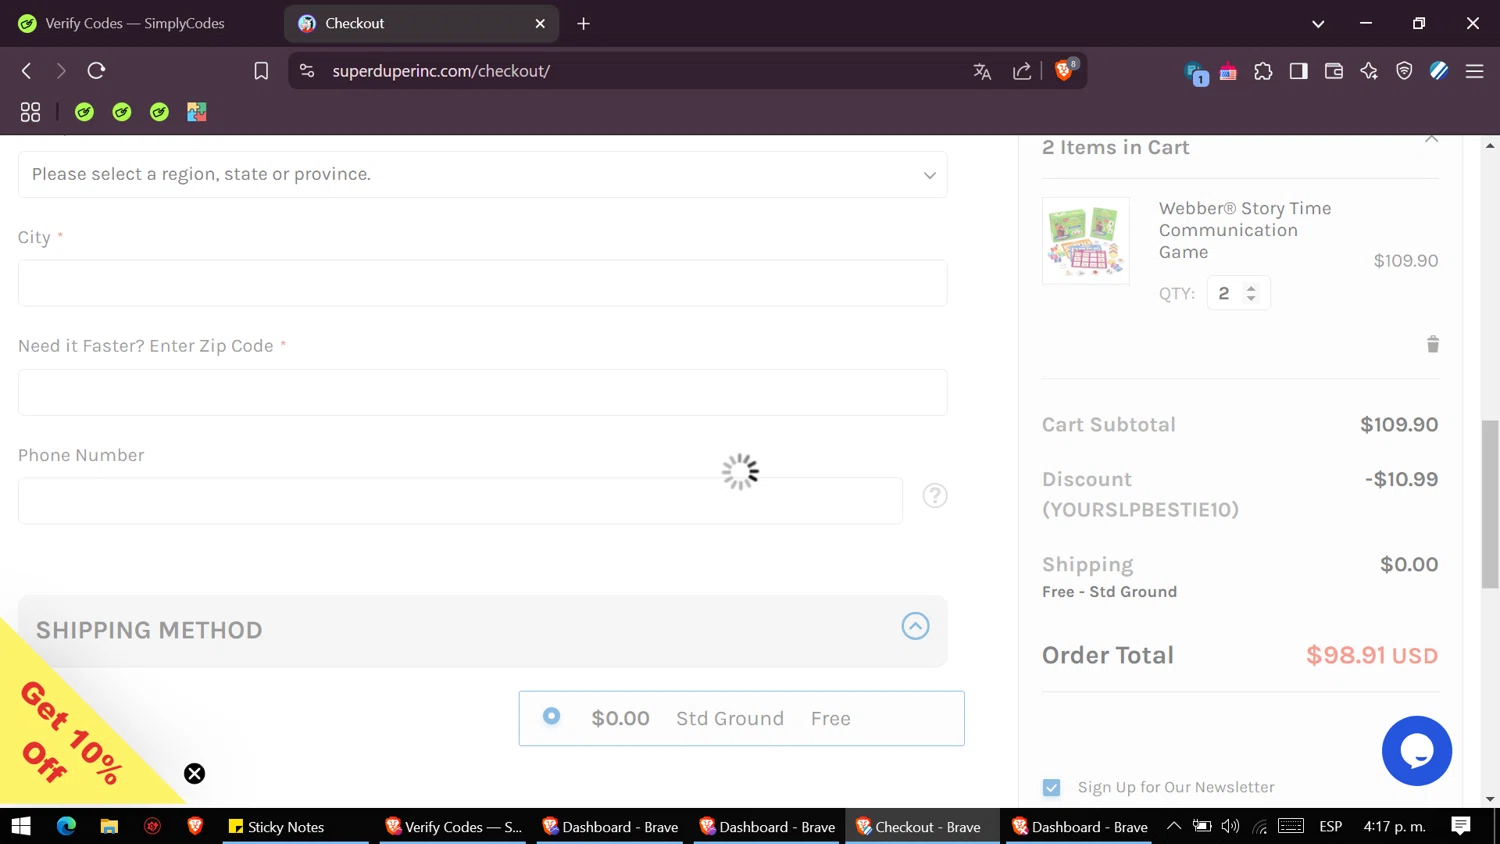
Task: Select the Checkout browser tab
Action: [420, 23]
